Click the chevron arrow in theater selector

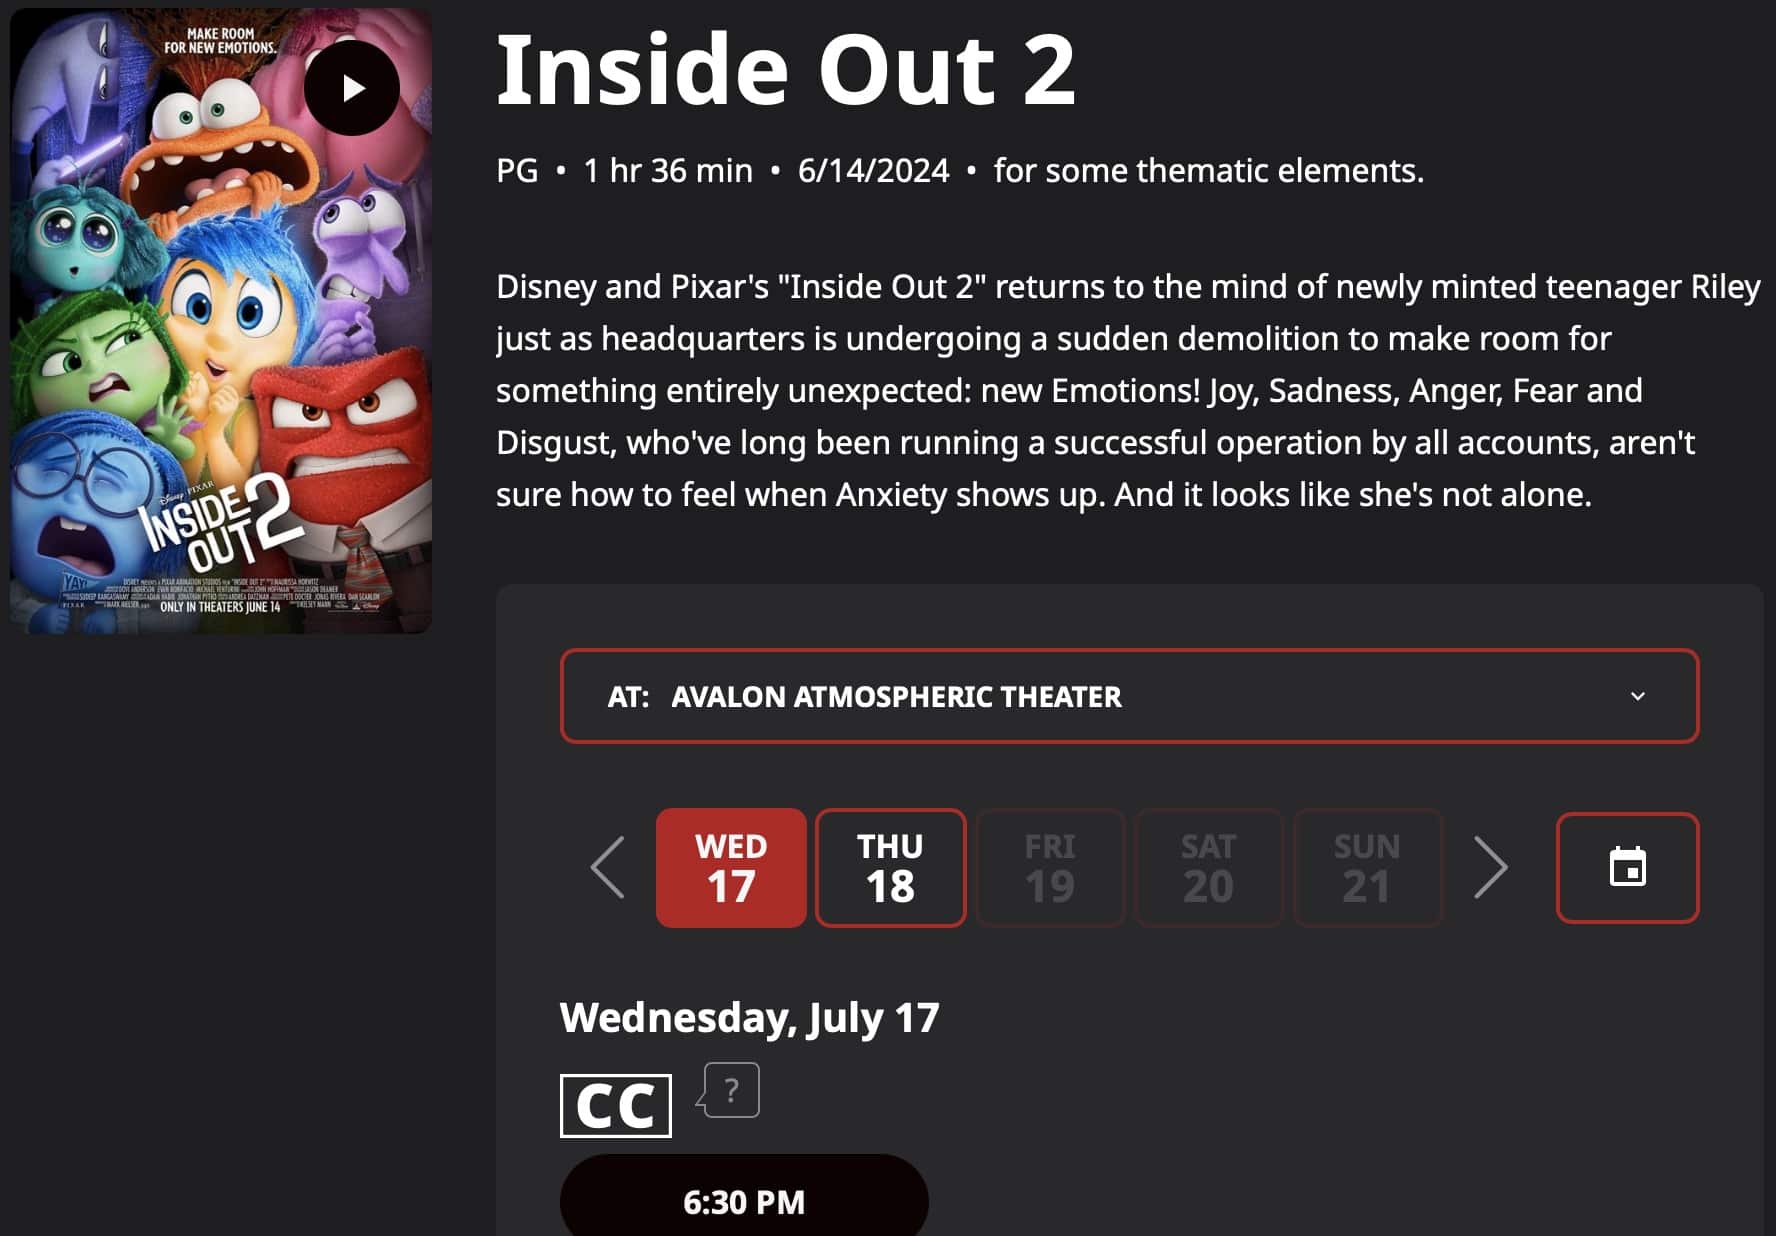point(1637,696)
